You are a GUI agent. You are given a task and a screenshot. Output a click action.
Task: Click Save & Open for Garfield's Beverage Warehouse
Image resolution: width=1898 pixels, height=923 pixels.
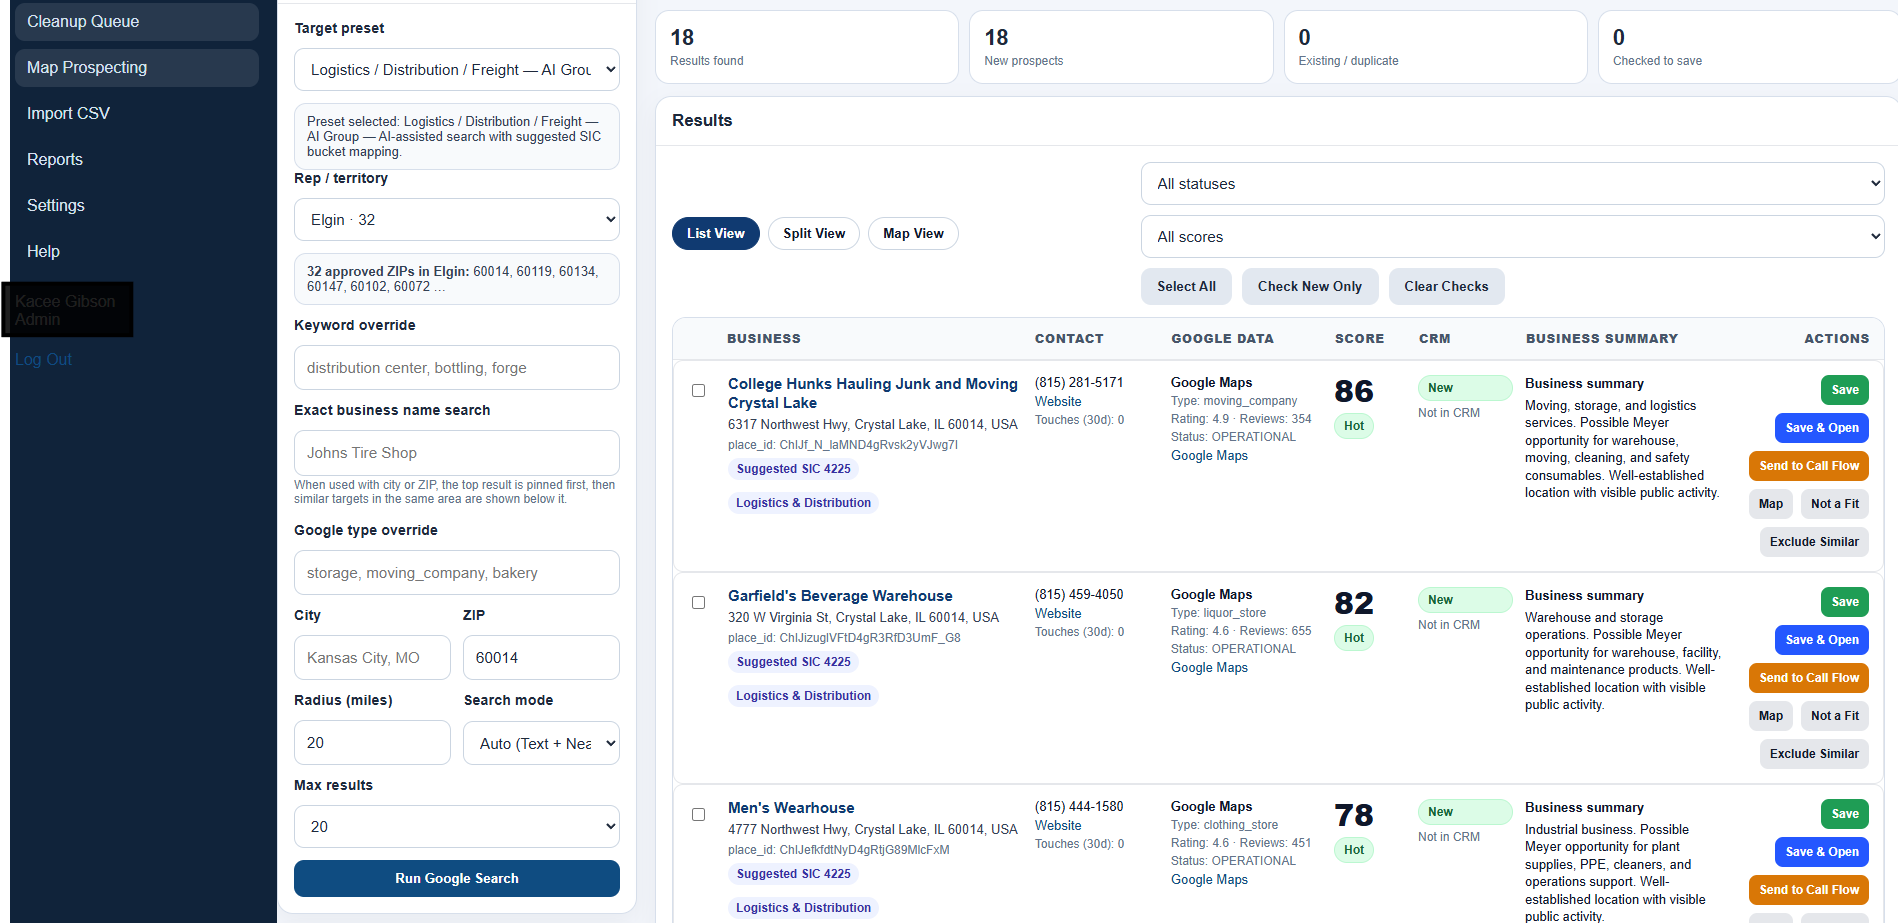click(x=1822, y=640)
